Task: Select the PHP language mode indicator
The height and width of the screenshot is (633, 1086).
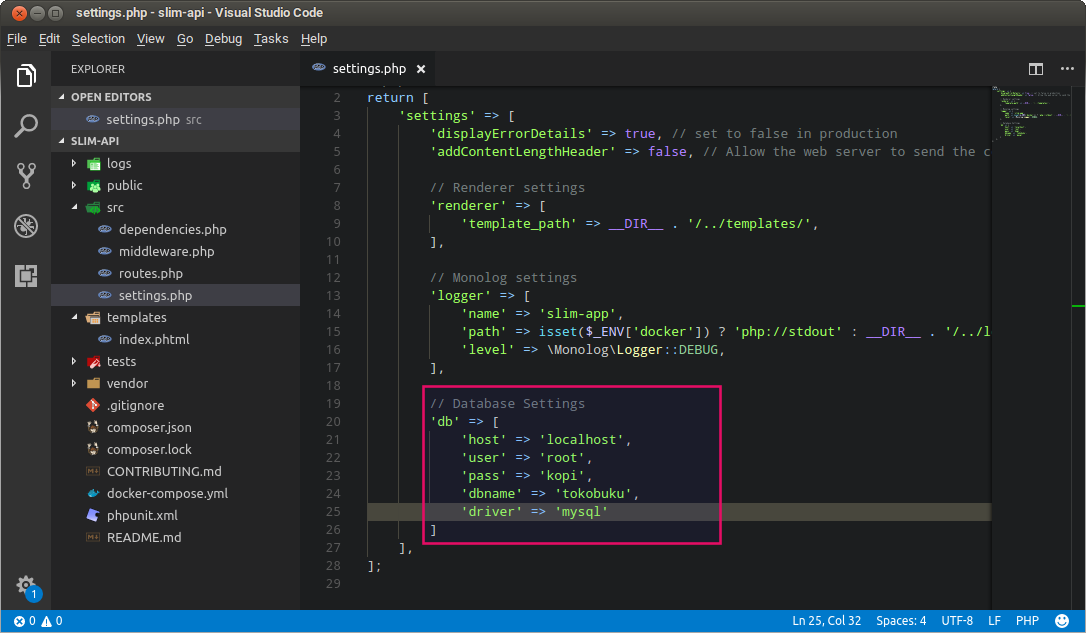Action: pos(1027,620)
